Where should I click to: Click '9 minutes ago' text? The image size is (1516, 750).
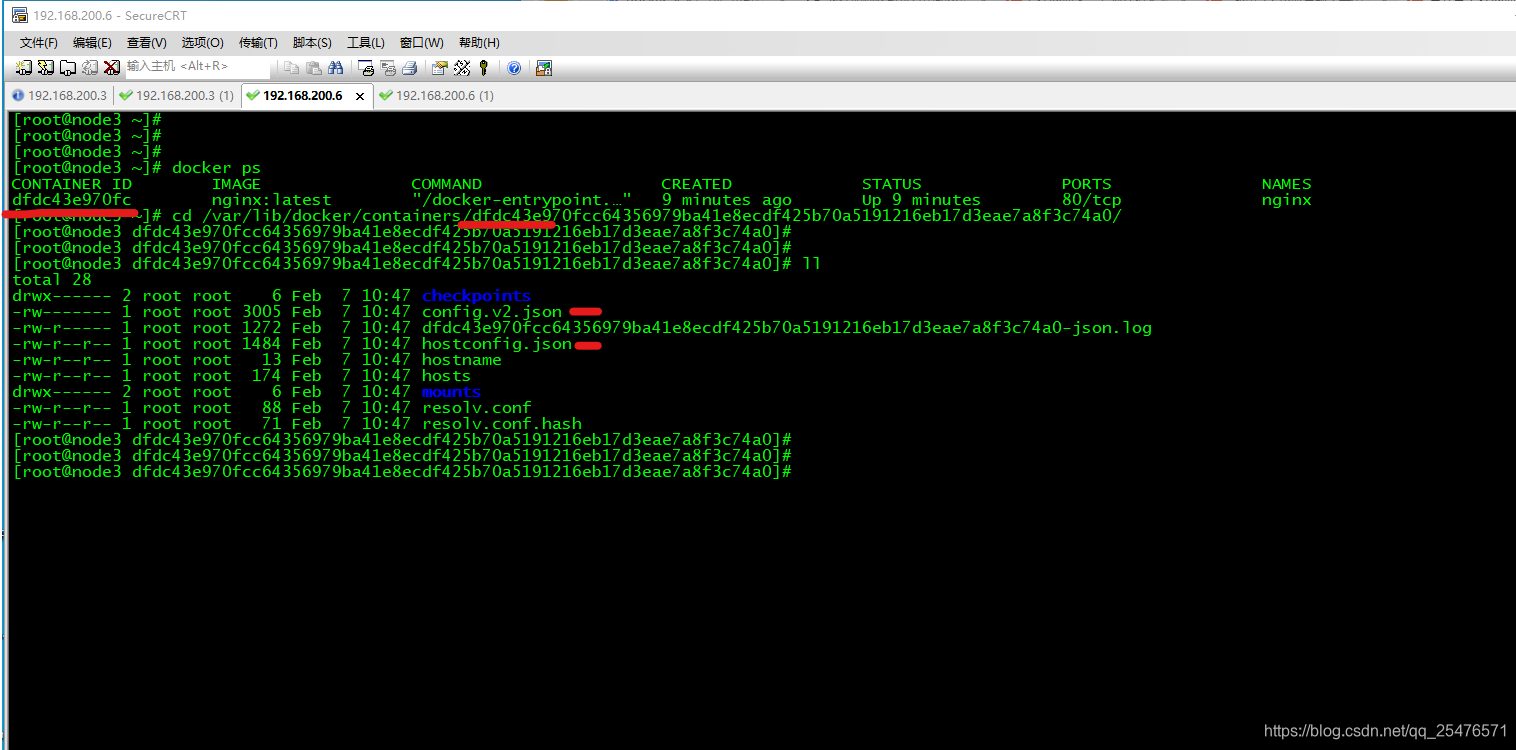point(726,200)
